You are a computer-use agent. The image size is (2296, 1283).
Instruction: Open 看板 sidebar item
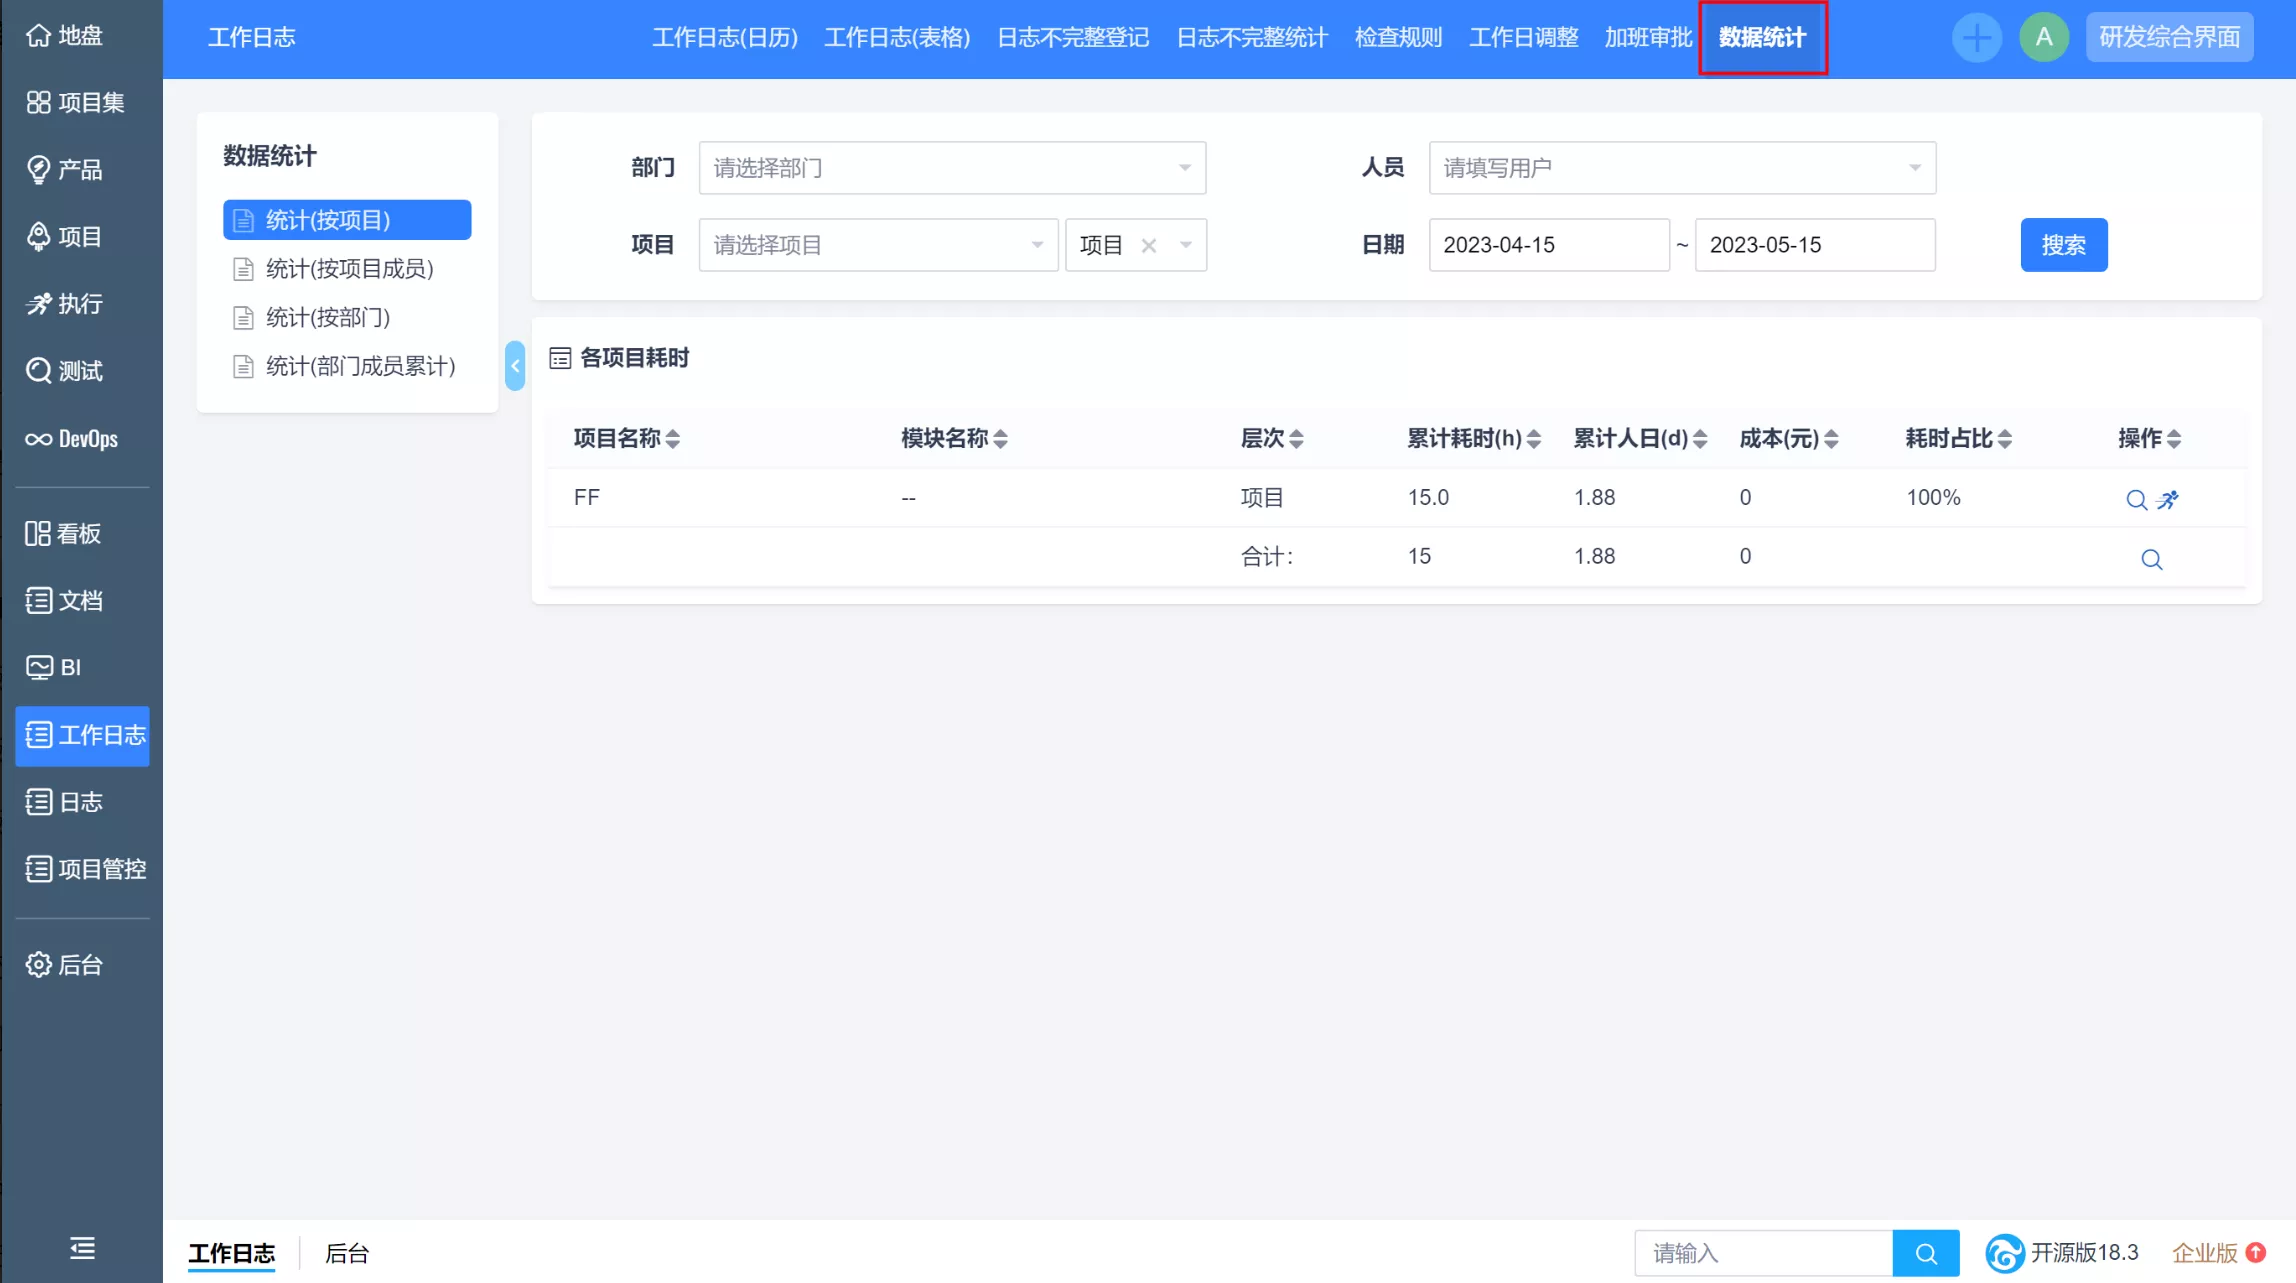coord(65,533)
